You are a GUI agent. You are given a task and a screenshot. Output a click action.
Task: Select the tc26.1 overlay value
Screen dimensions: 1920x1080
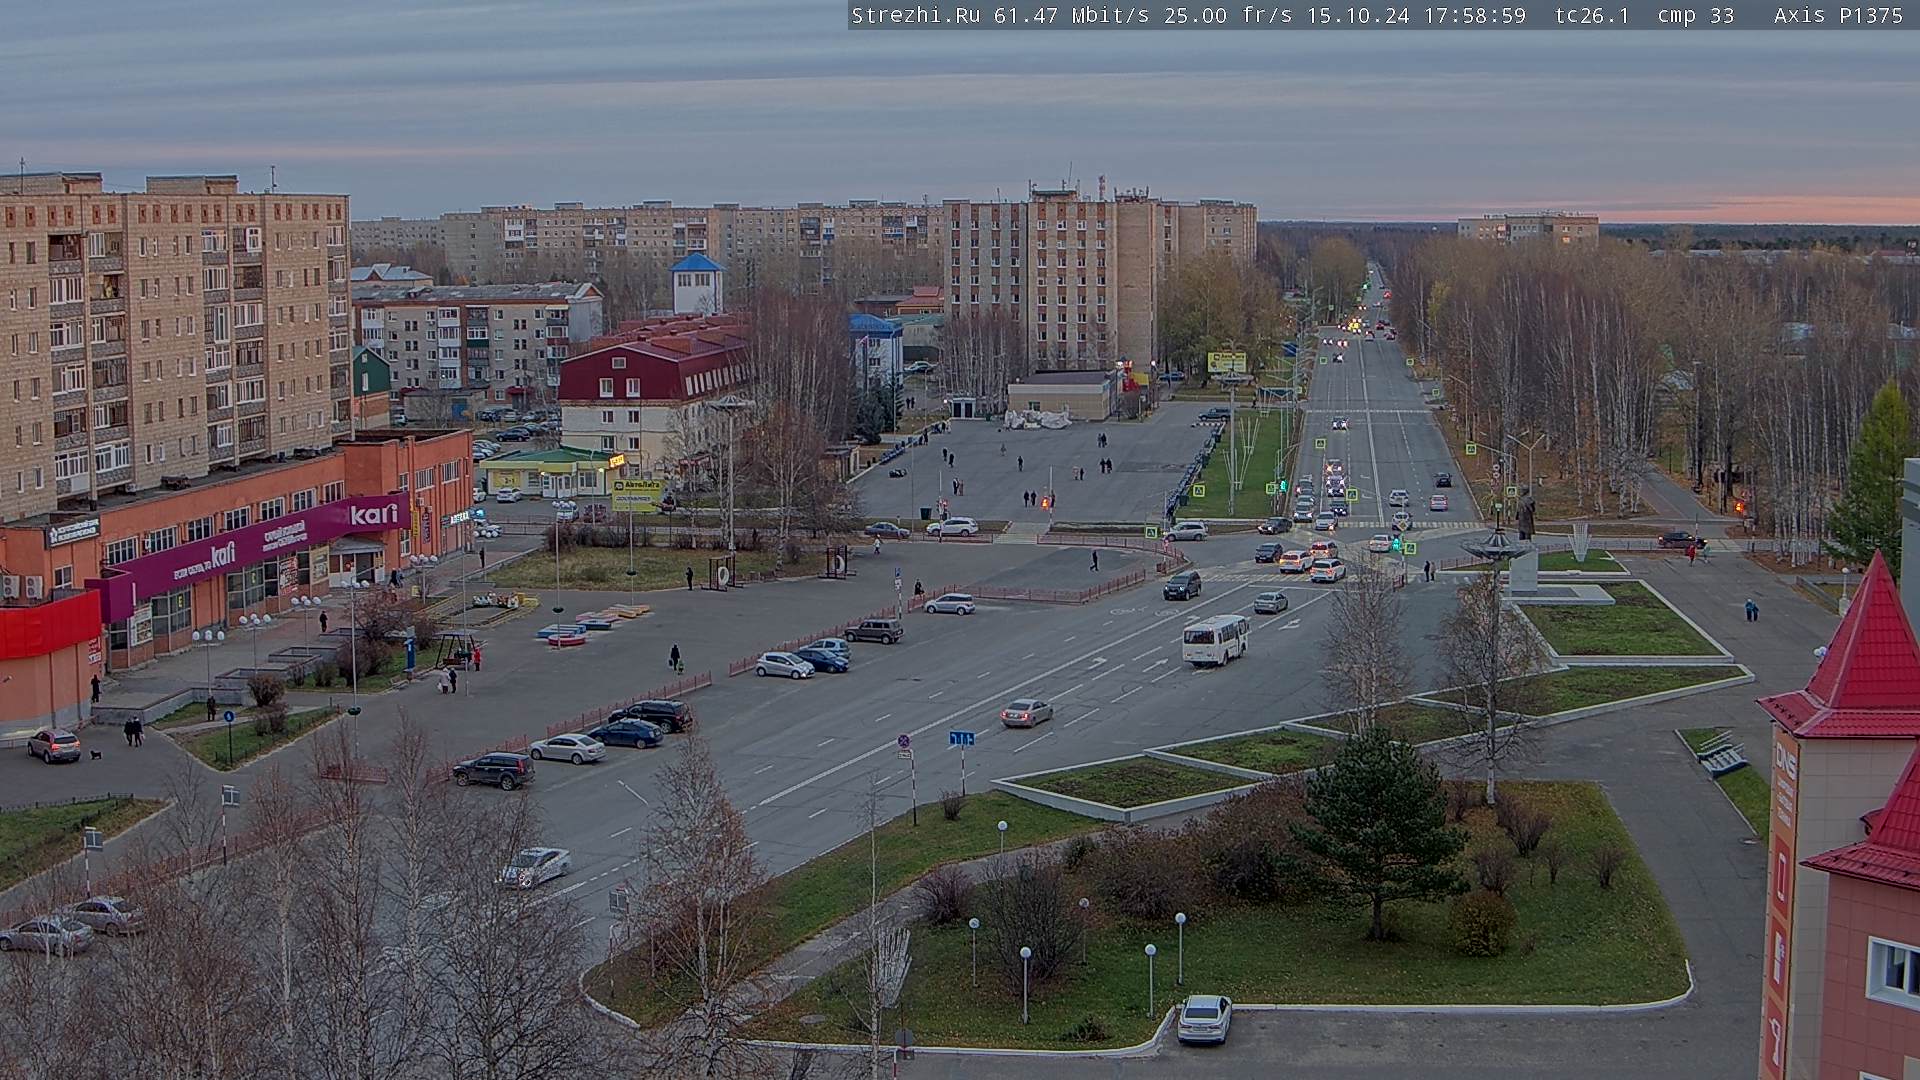coord(1593,15)
